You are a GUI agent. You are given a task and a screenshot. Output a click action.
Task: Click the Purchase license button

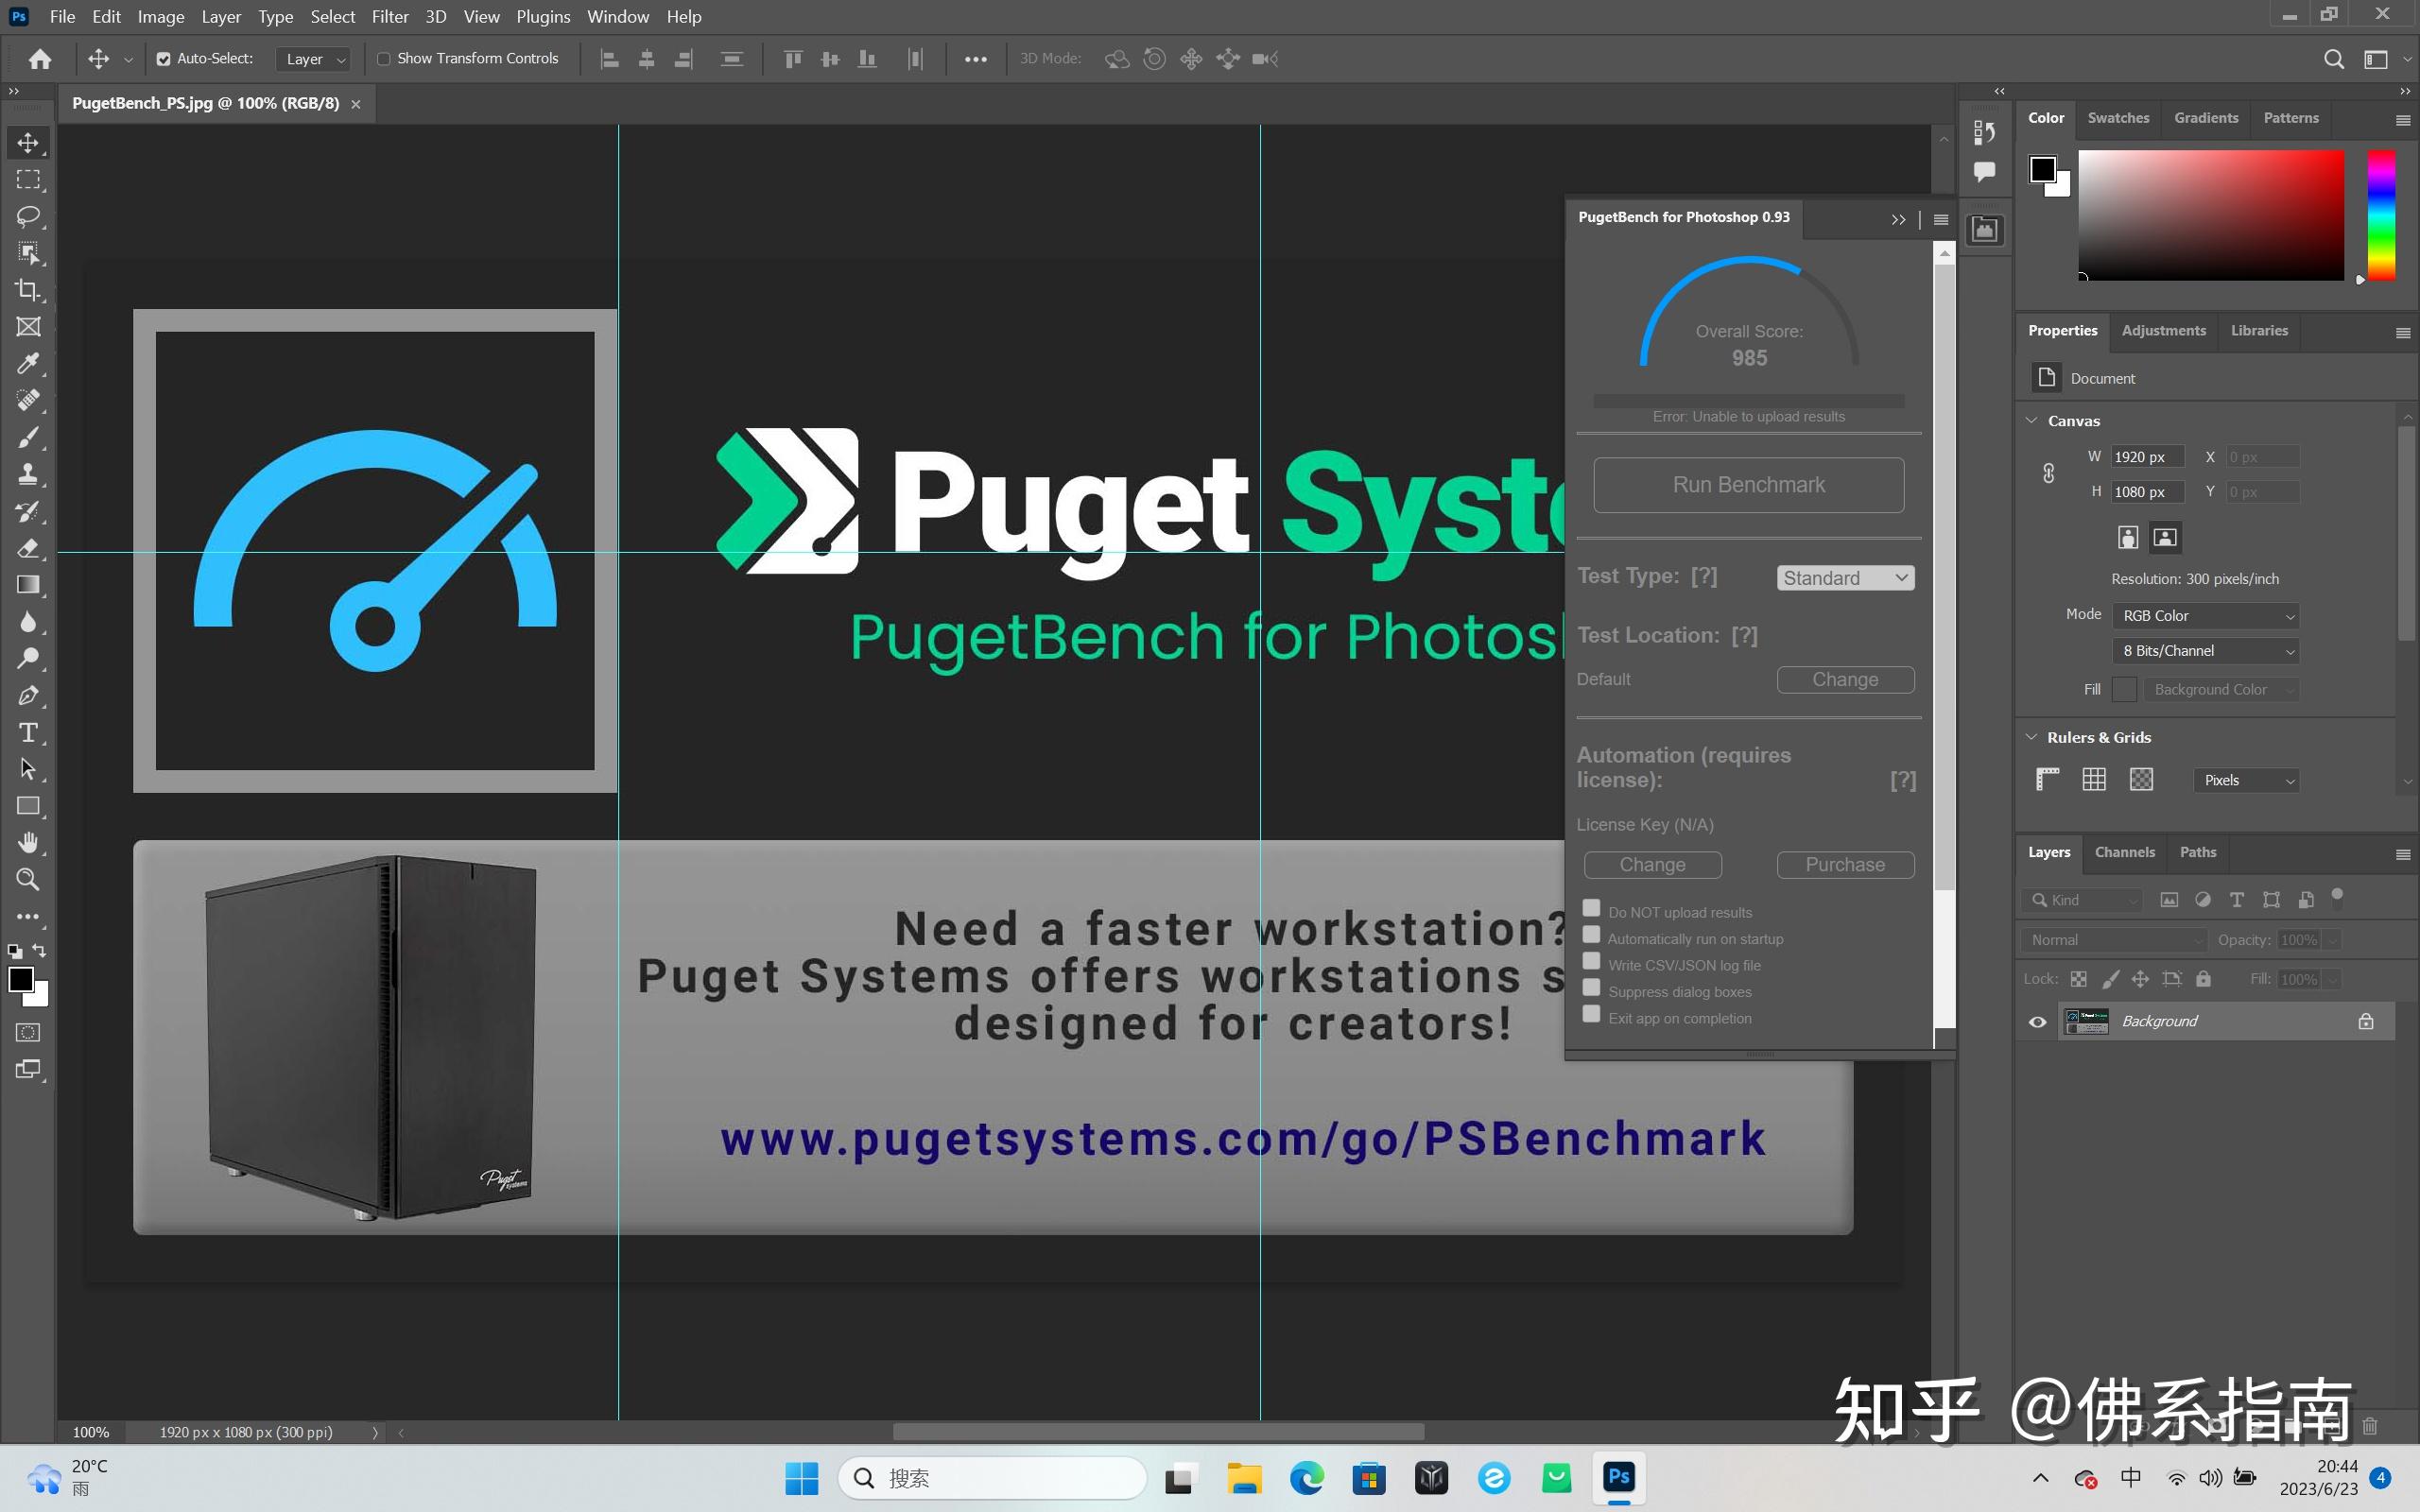tap(1845, 865)
